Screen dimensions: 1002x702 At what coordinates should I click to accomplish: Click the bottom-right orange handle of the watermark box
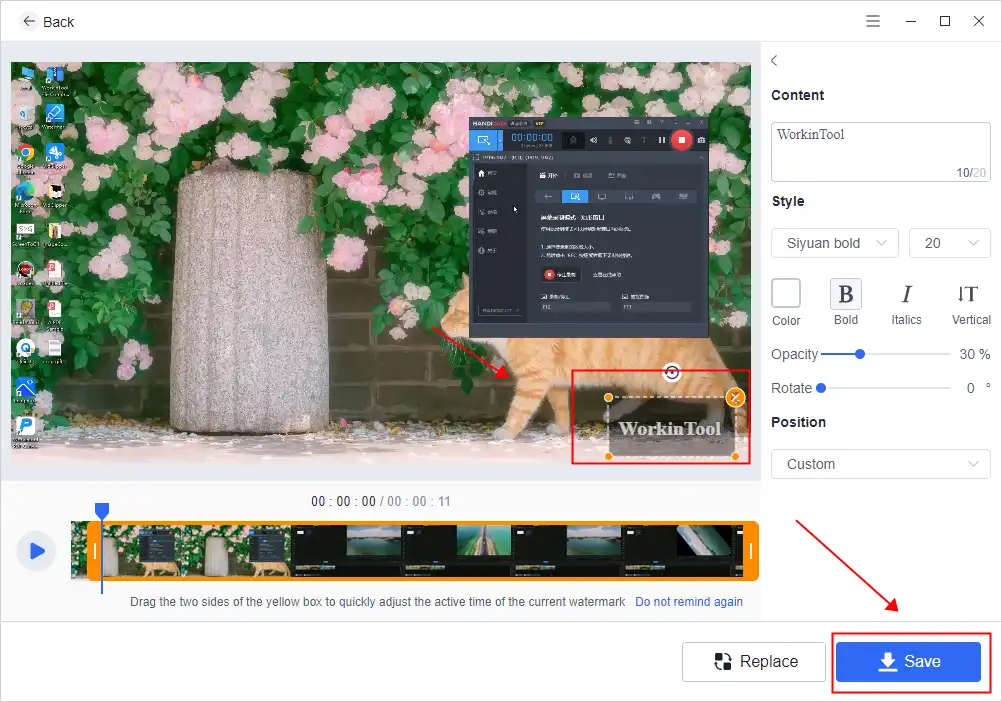[735, 456]
